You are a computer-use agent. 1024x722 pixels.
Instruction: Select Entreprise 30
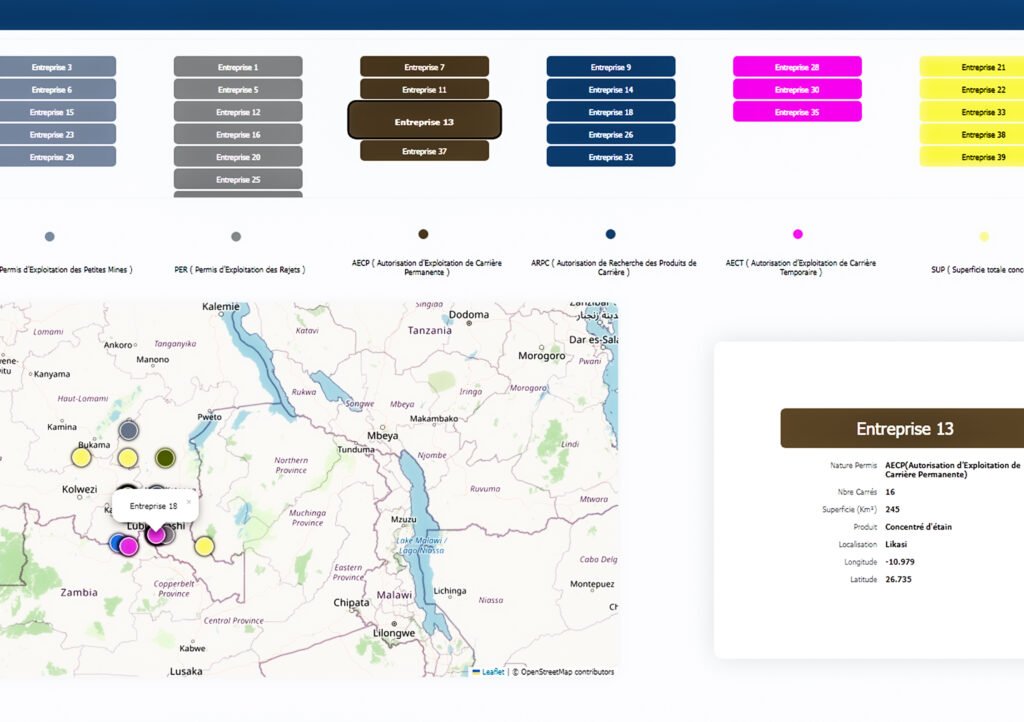click(x=797, y=89)
